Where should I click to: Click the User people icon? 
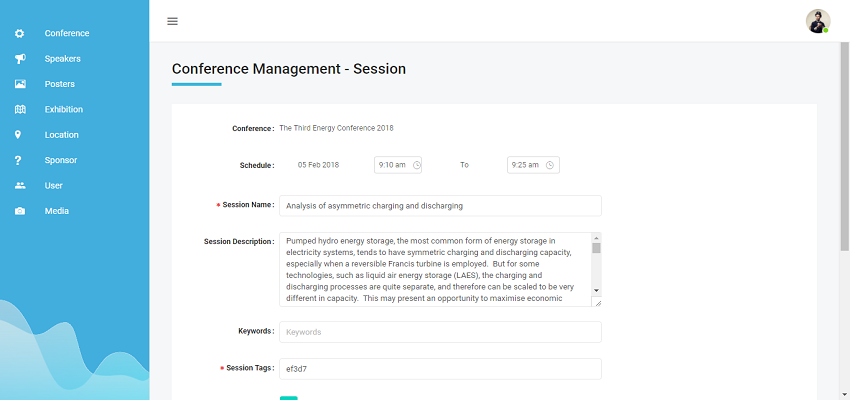click(20, 185)
